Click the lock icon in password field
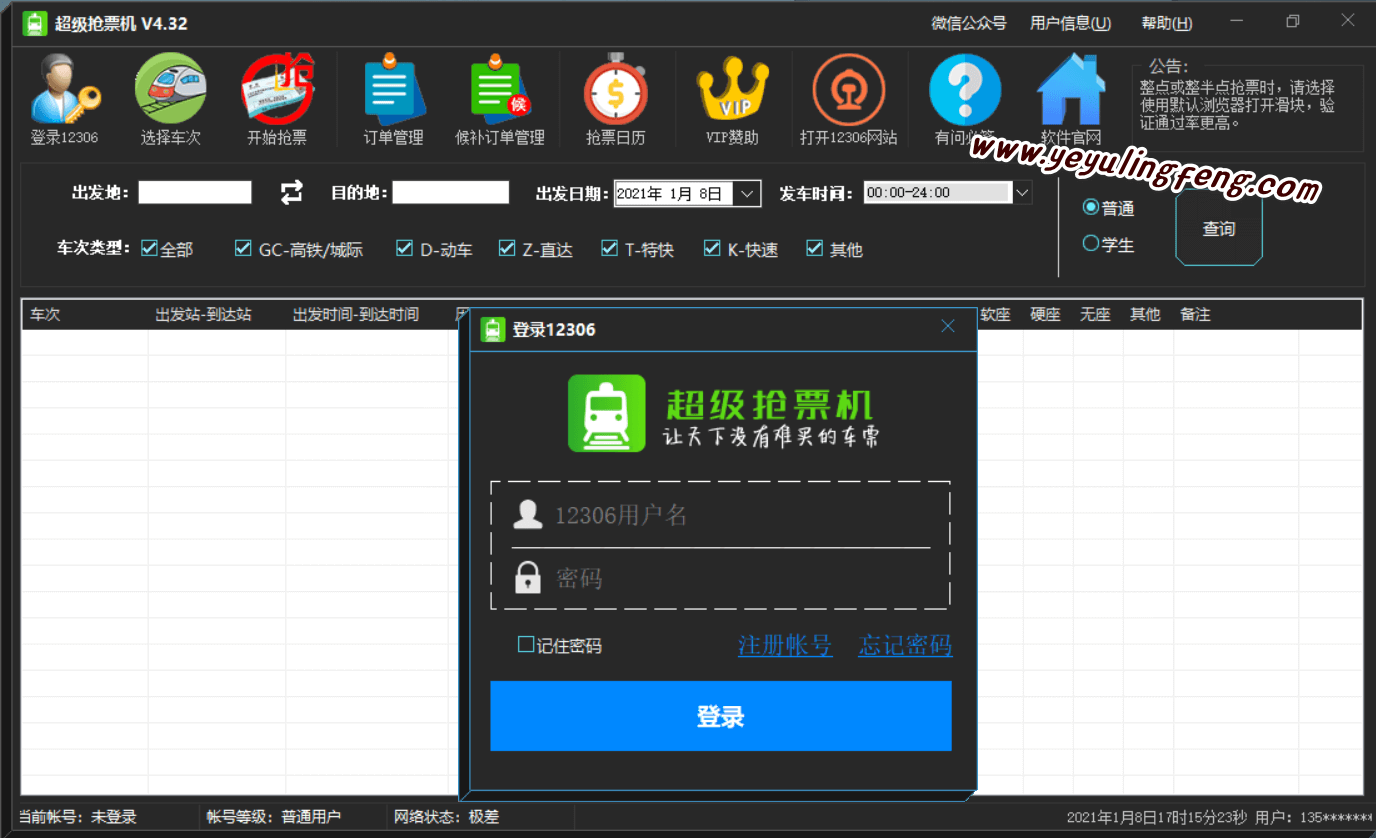1376x838 pixels. [x=527, y=577]
